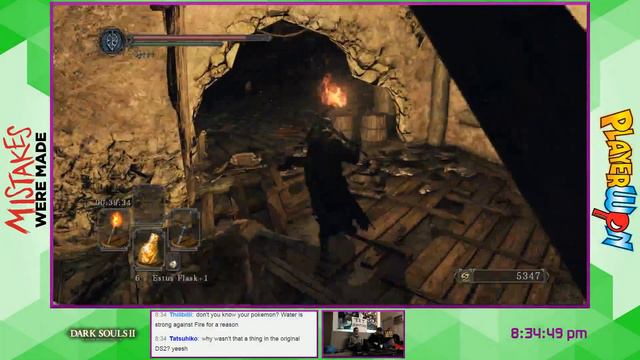
Task: Click the burning torch flame
Action: [333, 91]
